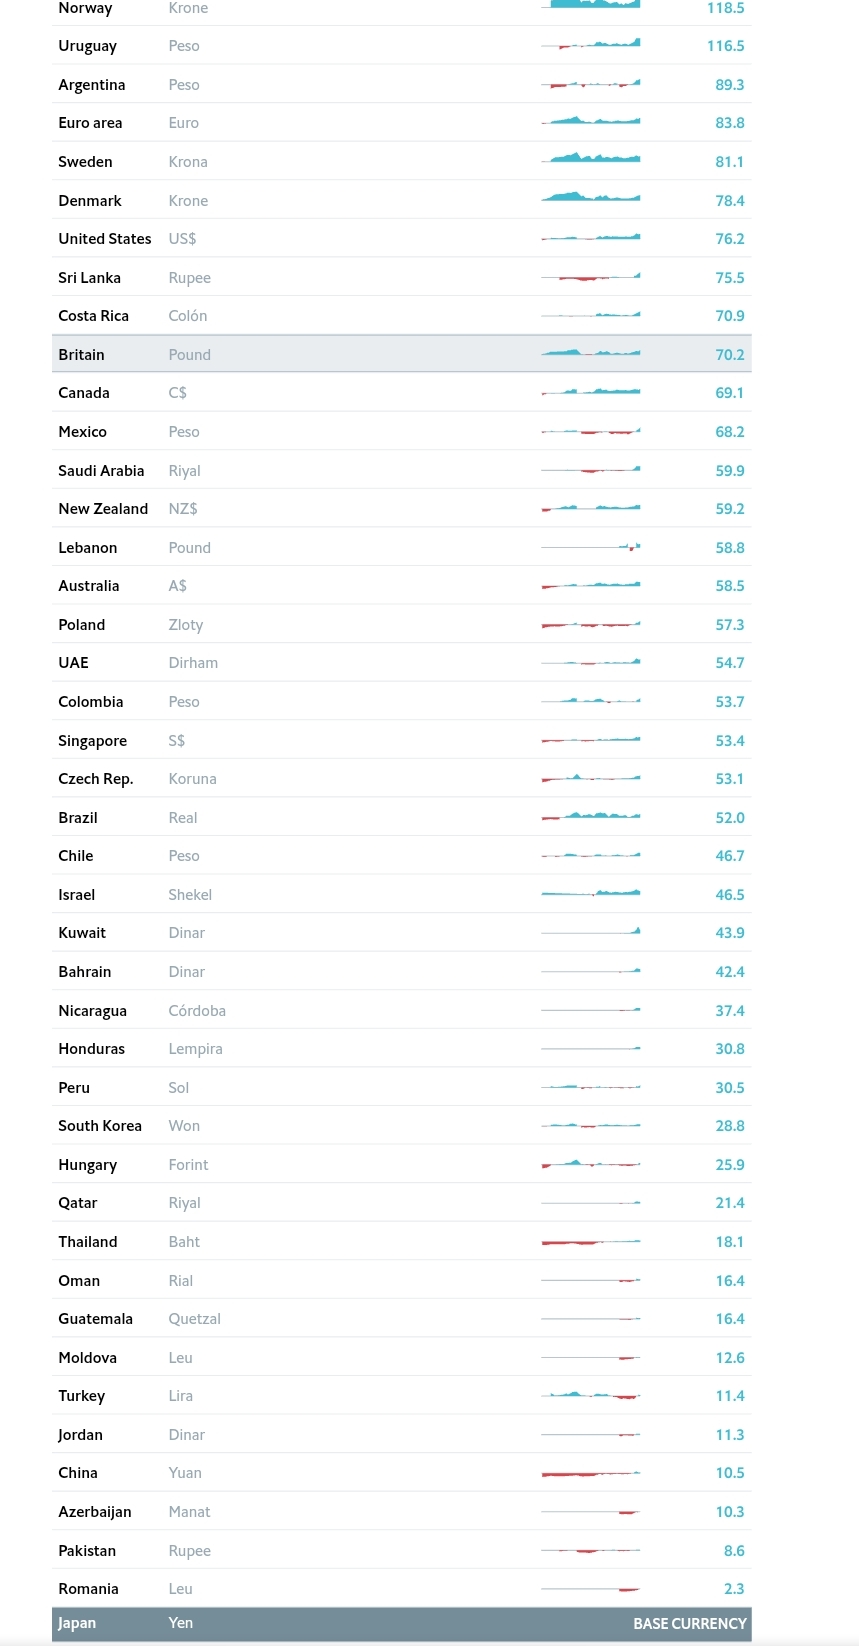This screenshot has height=1646, width=859.
Task: Select the highlighted Britain row
Action: (400, 354)
